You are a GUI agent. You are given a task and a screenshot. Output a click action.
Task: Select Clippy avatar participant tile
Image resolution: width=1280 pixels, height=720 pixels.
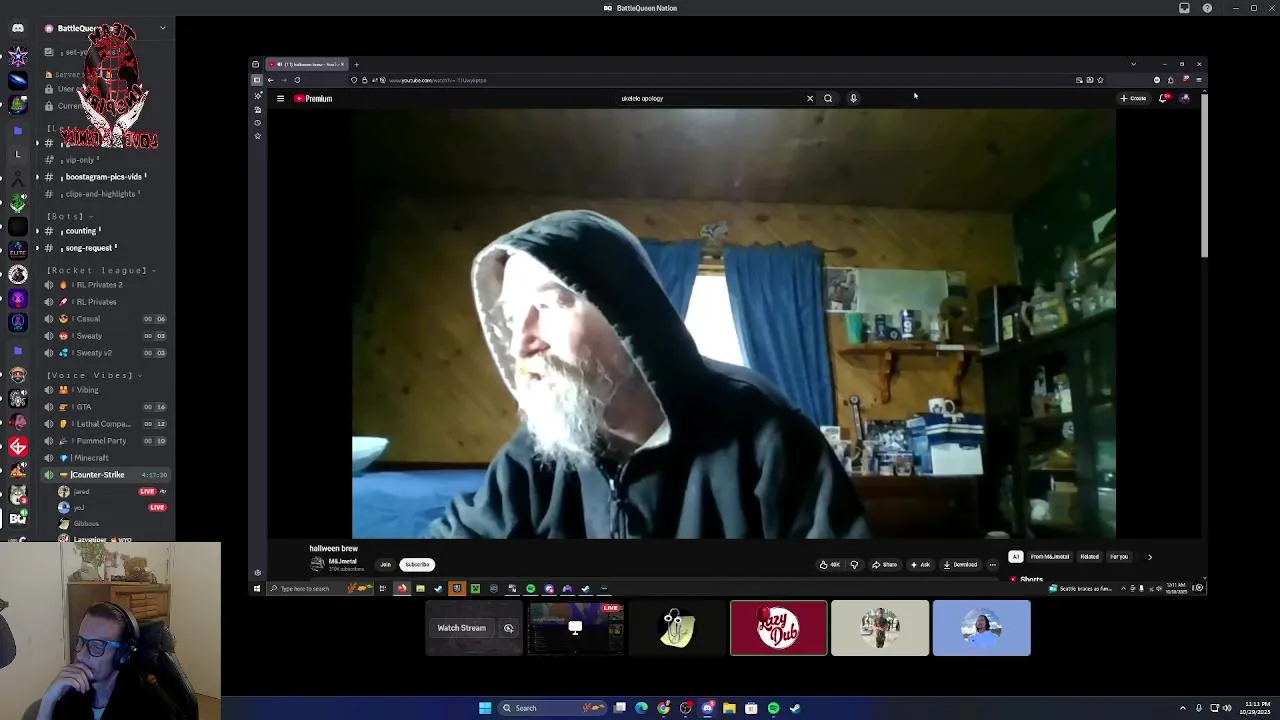coord(677,628)
